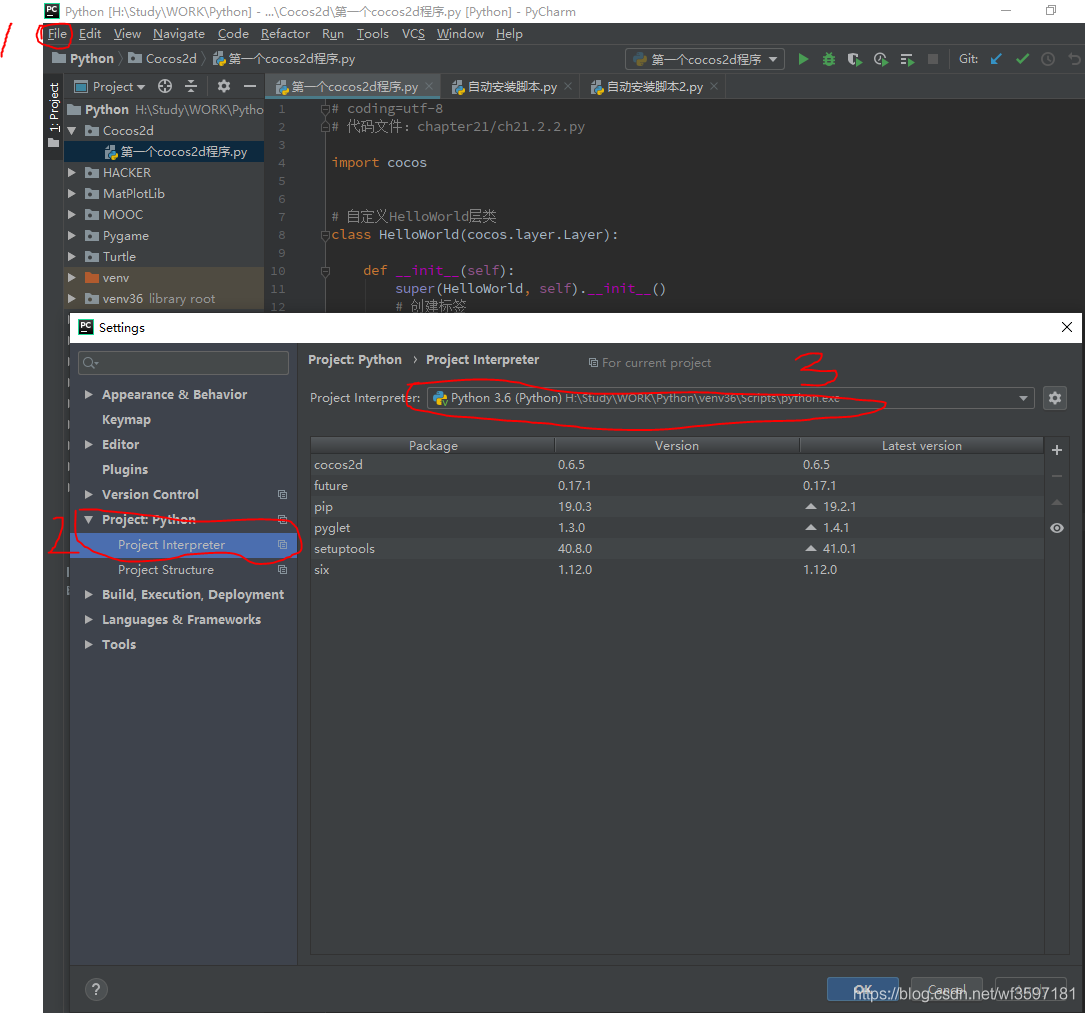Collapse all with the Project panel collapse icon
1085x1013 pixels.
pyautogui.click(x=191, y=86)
